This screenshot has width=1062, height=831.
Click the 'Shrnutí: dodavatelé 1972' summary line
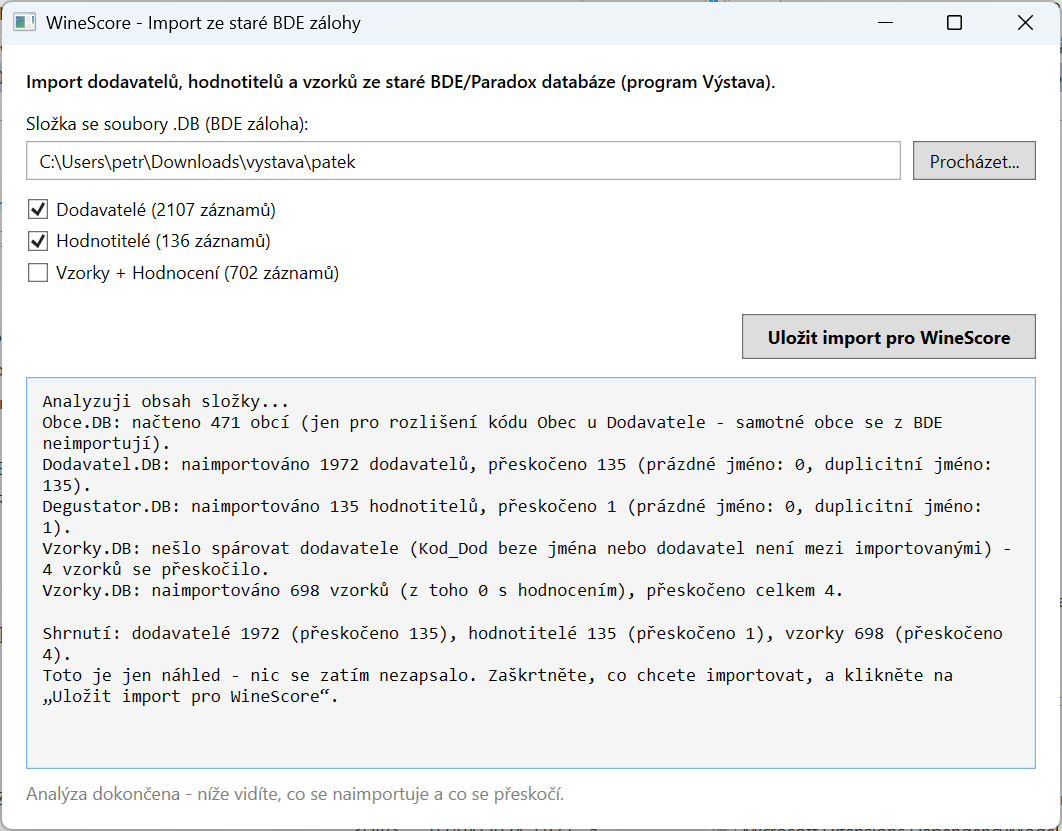tap(522, 643)
